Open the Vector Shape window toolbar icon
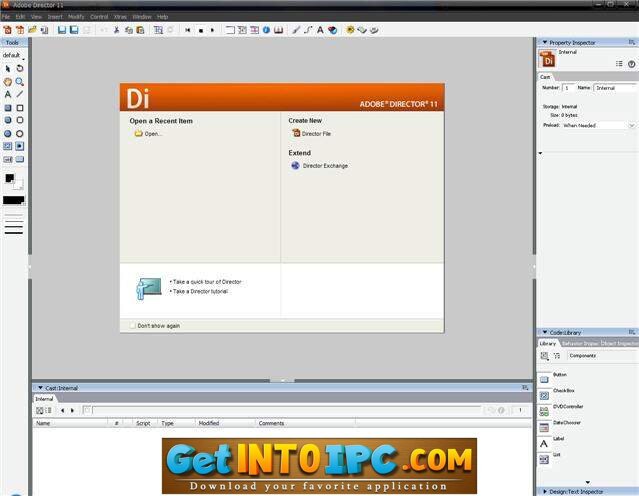This screenshot has width=639, height=496. coord(308,30)
